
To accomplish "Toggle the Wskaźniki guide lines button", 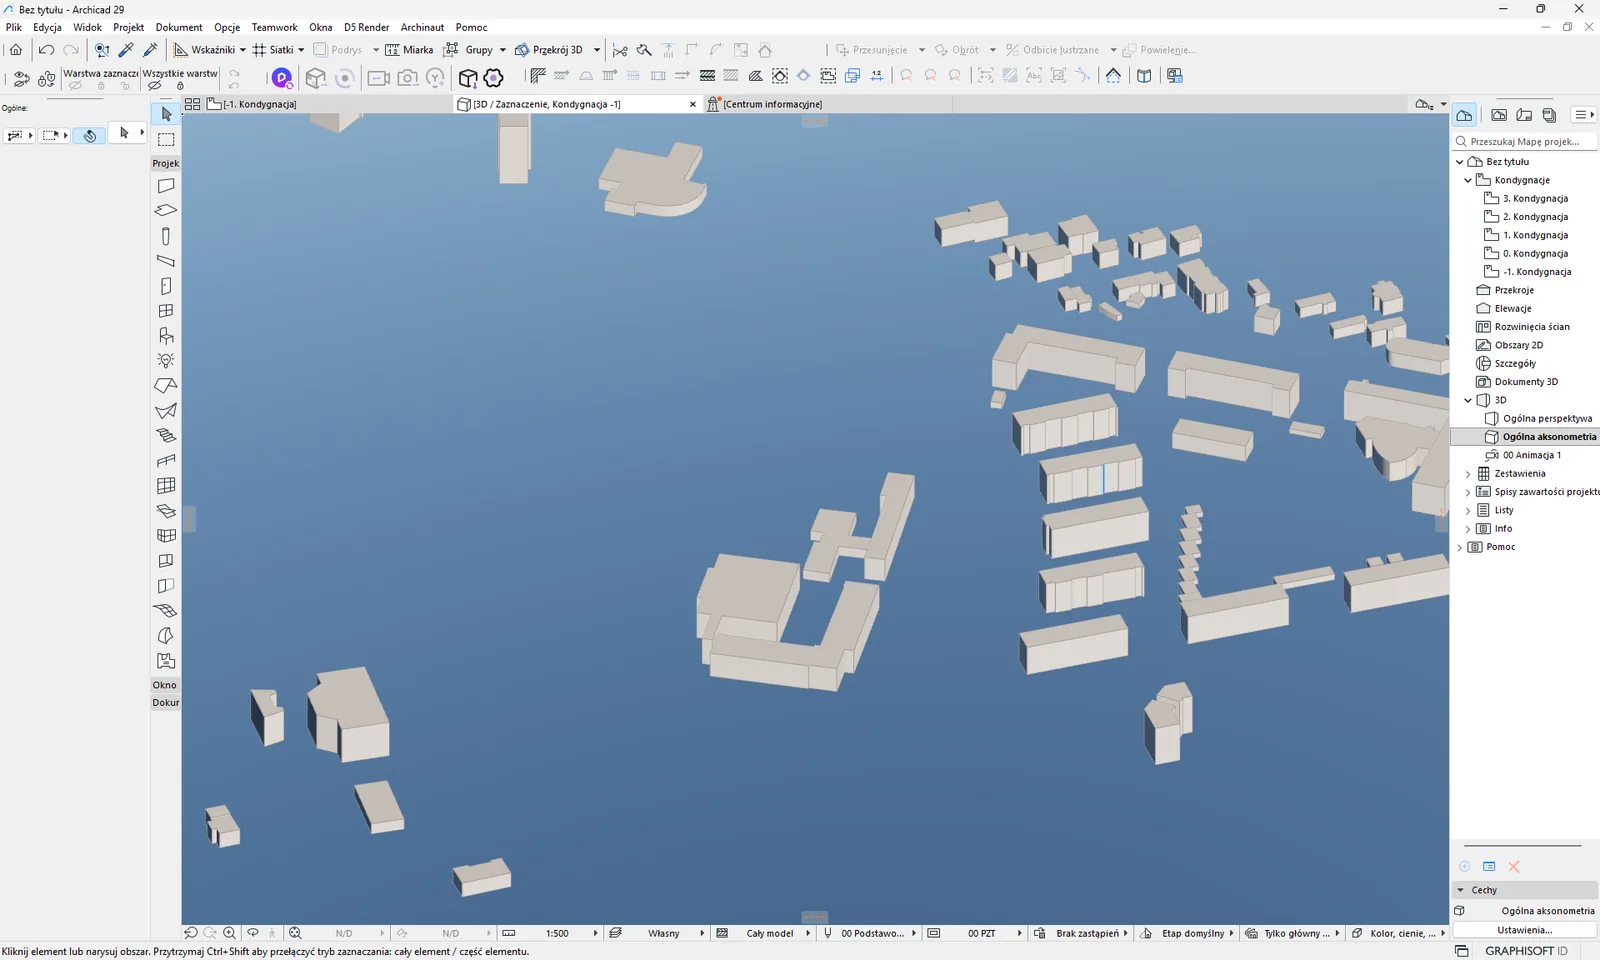I will (205, 50).
